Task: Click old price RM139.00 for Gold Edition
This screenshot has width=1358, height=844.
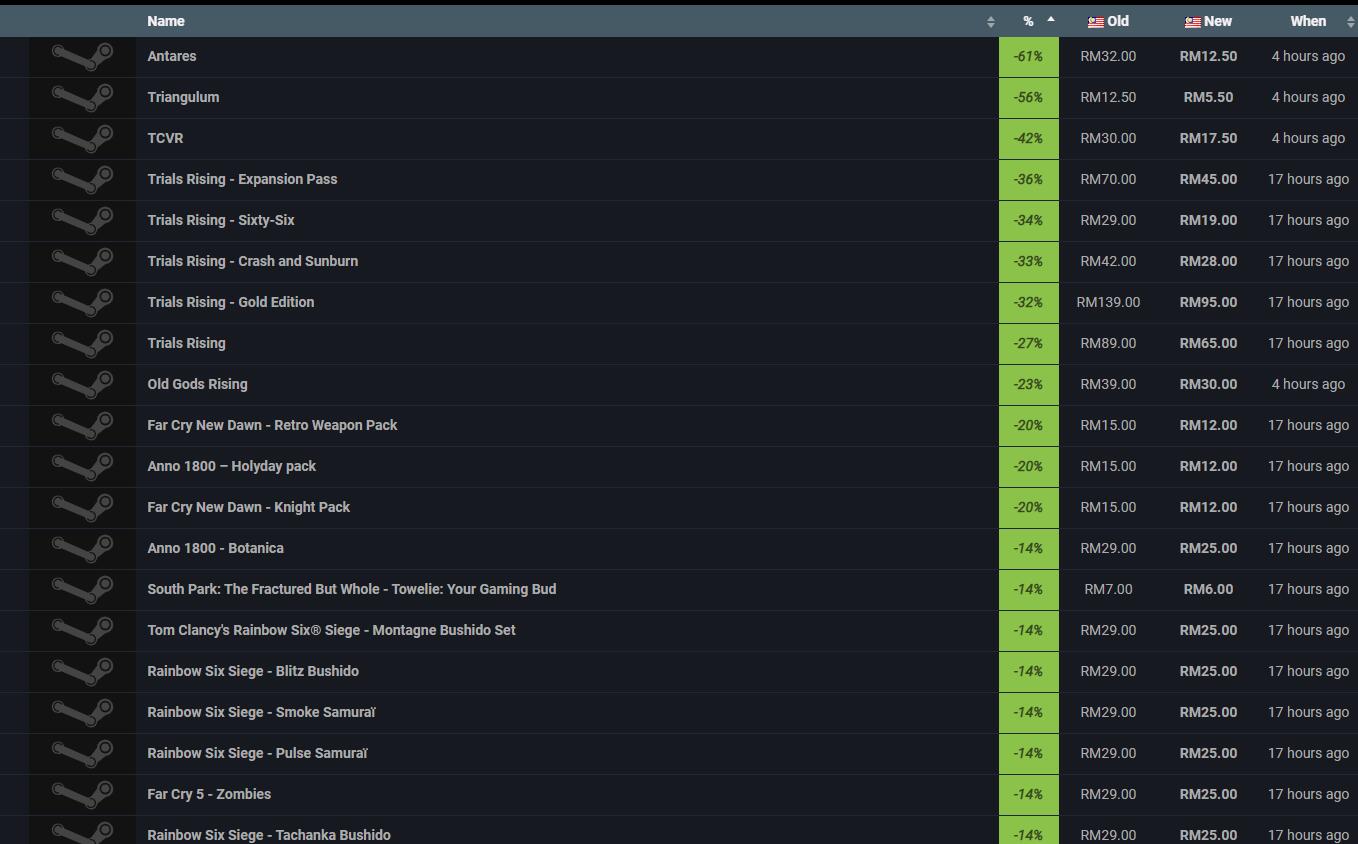Action: point(1108,302)
